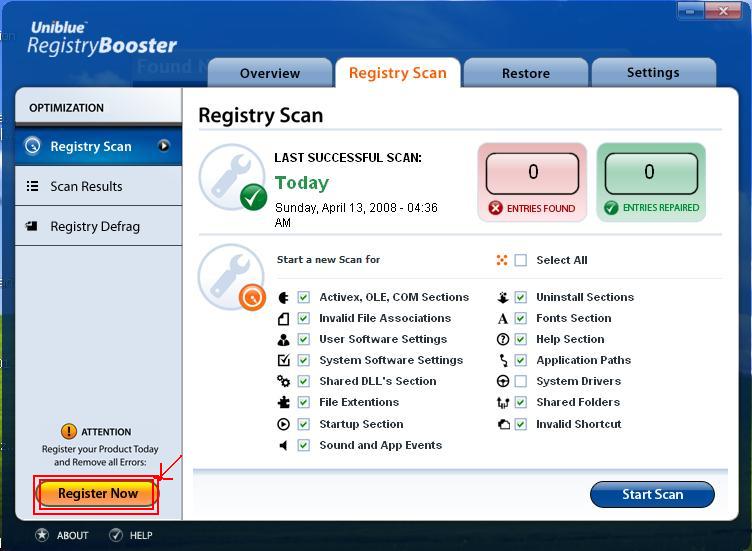This screenshot has height=551, width=752.
Task: Click the Shared DLL's gears icon
Action: 283,381
